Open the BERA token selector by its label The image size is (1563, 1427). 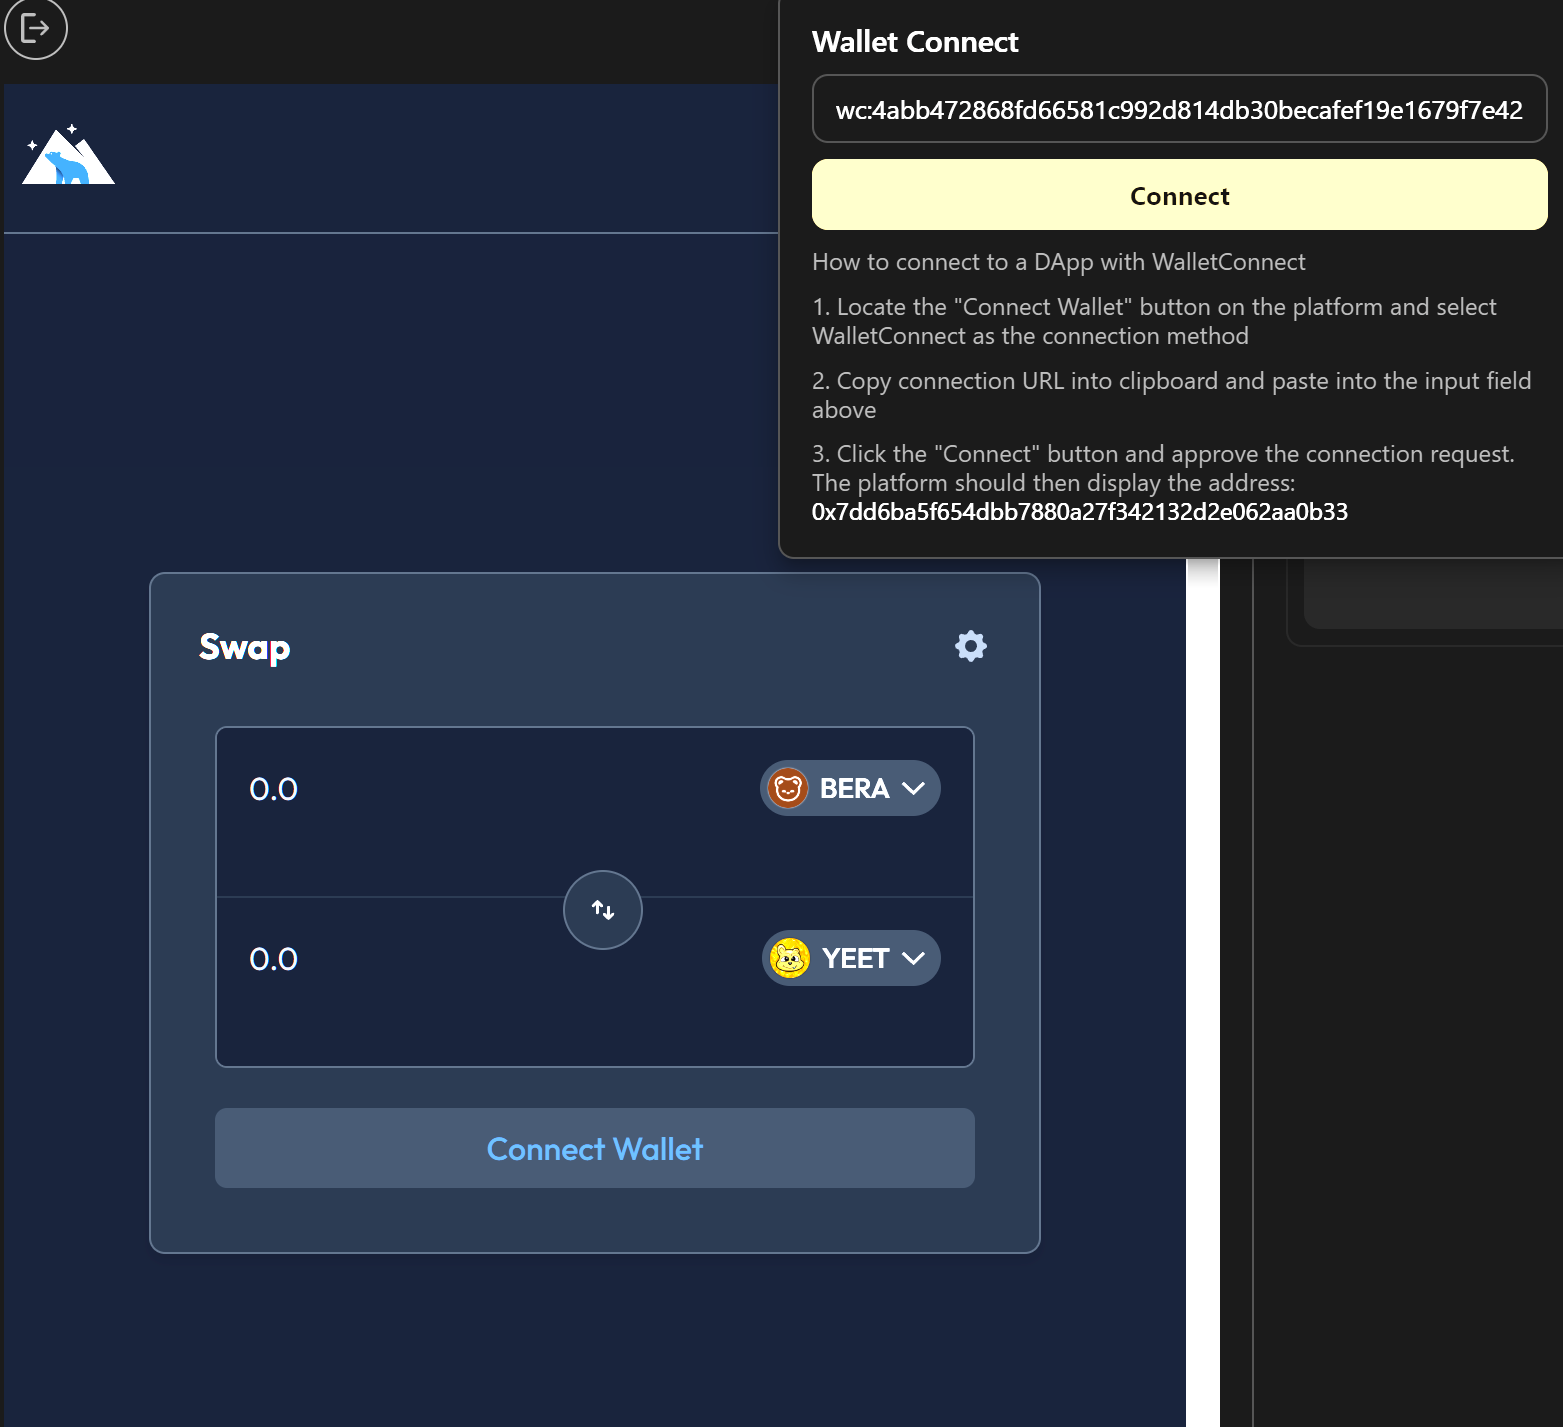(854, 789)
